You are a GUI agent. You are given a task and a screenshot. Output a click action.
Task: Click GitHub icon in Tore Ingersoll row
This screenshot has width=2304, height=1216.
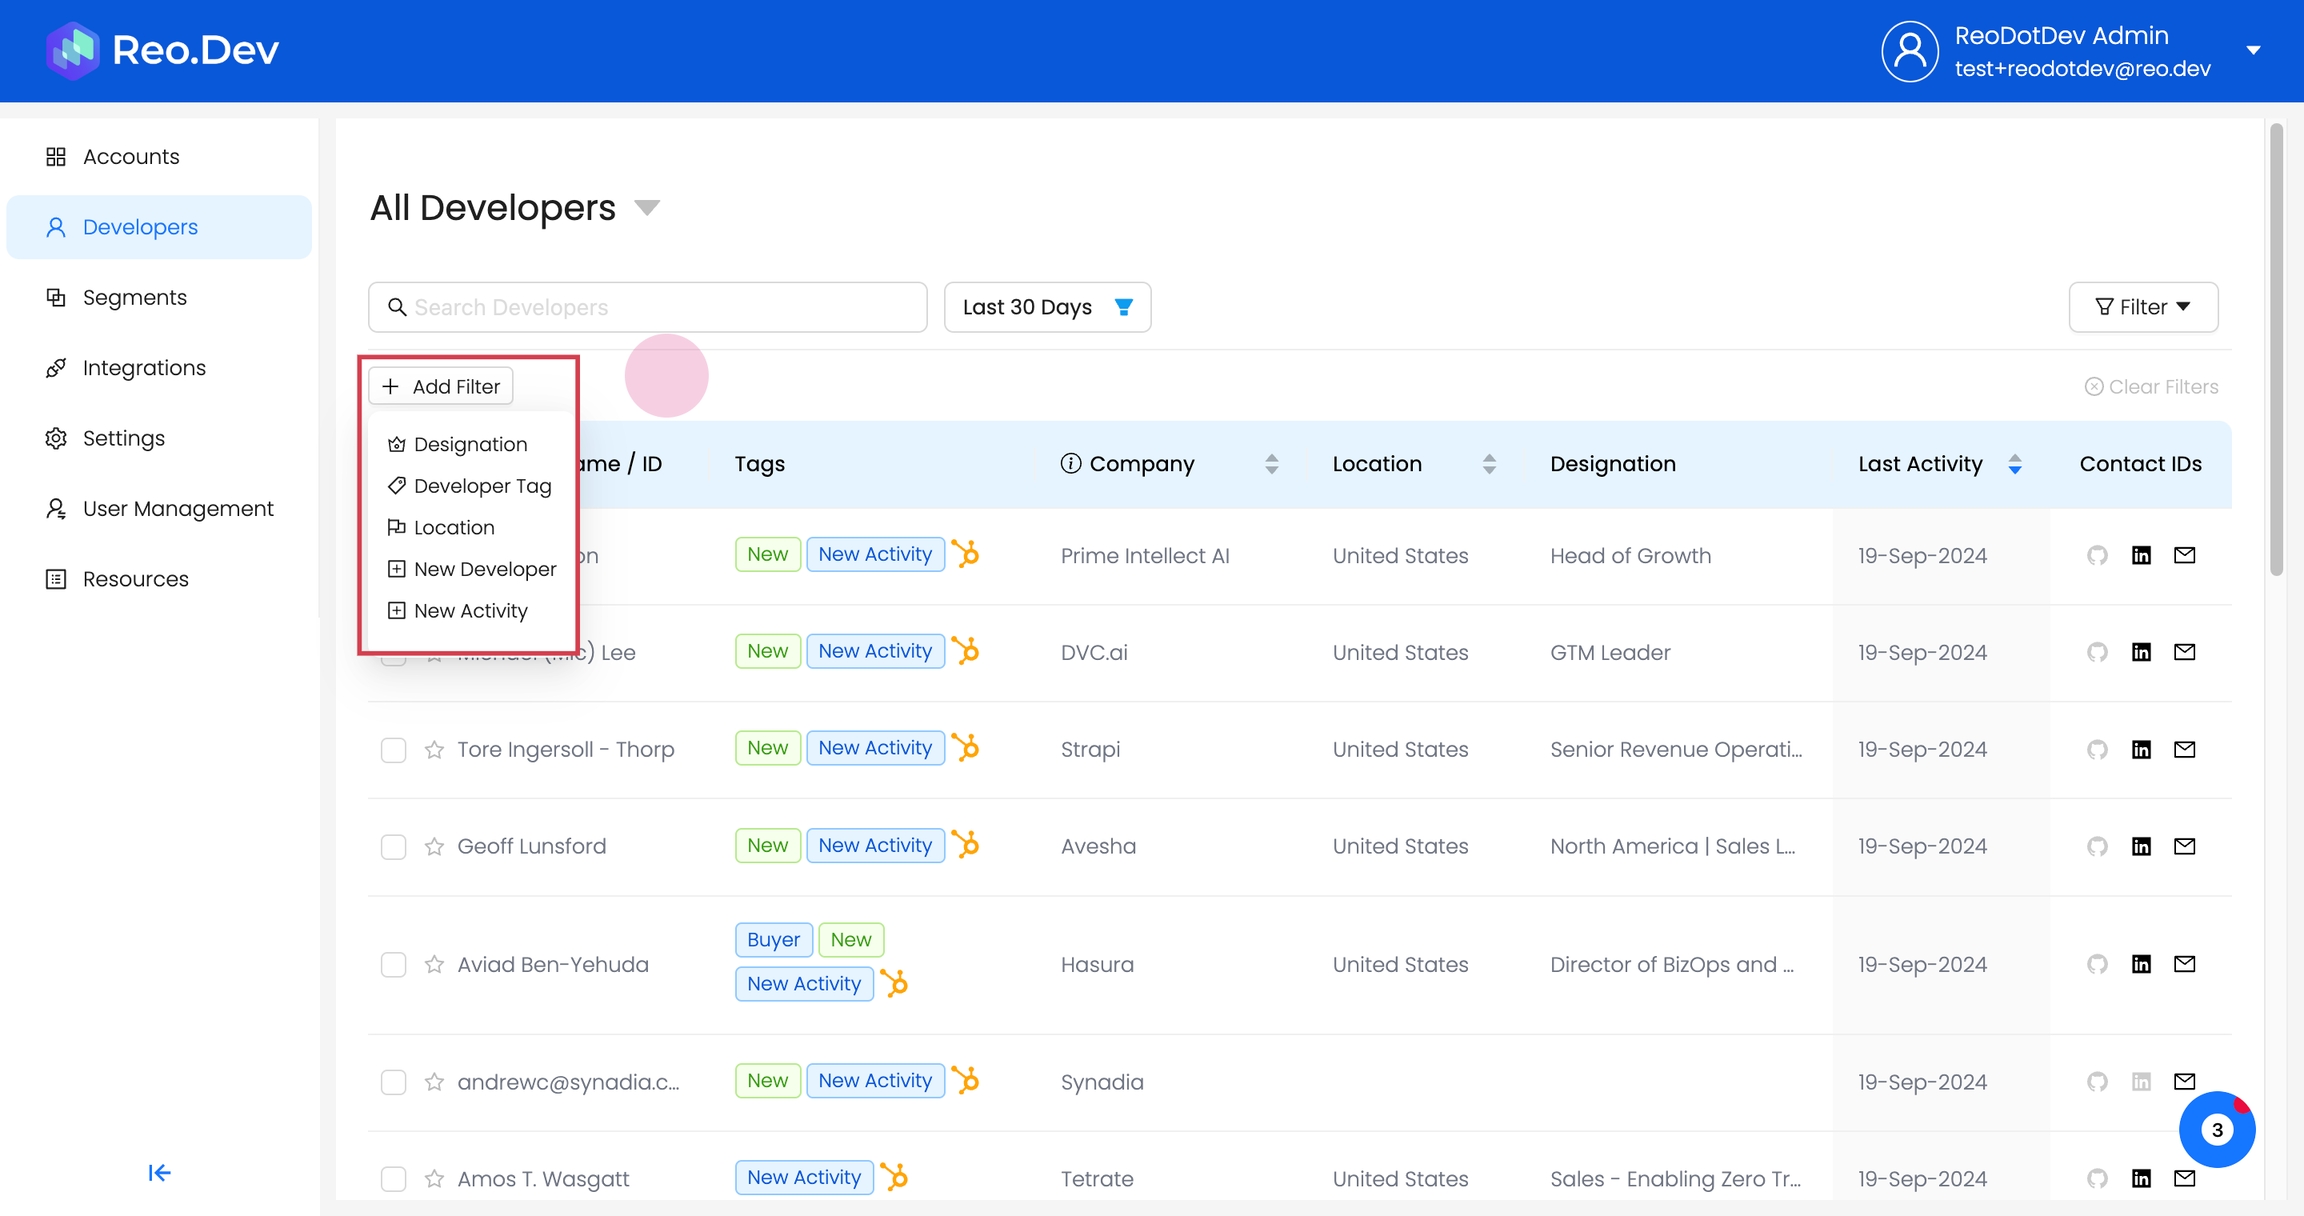pos(2097,749)
